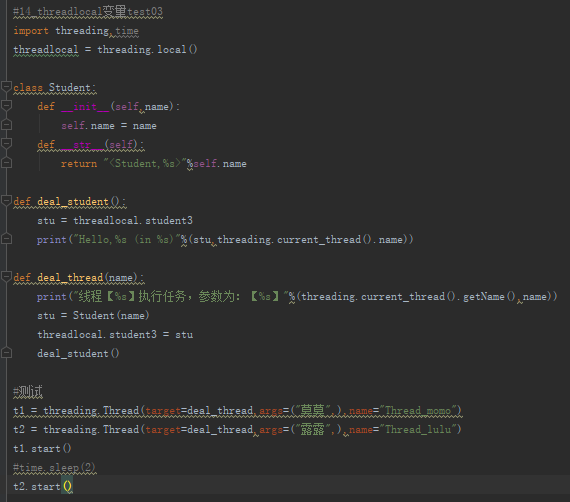Collapse the class Student fold marker
This screenshot has height=502, width=570.
pos(6,87)
